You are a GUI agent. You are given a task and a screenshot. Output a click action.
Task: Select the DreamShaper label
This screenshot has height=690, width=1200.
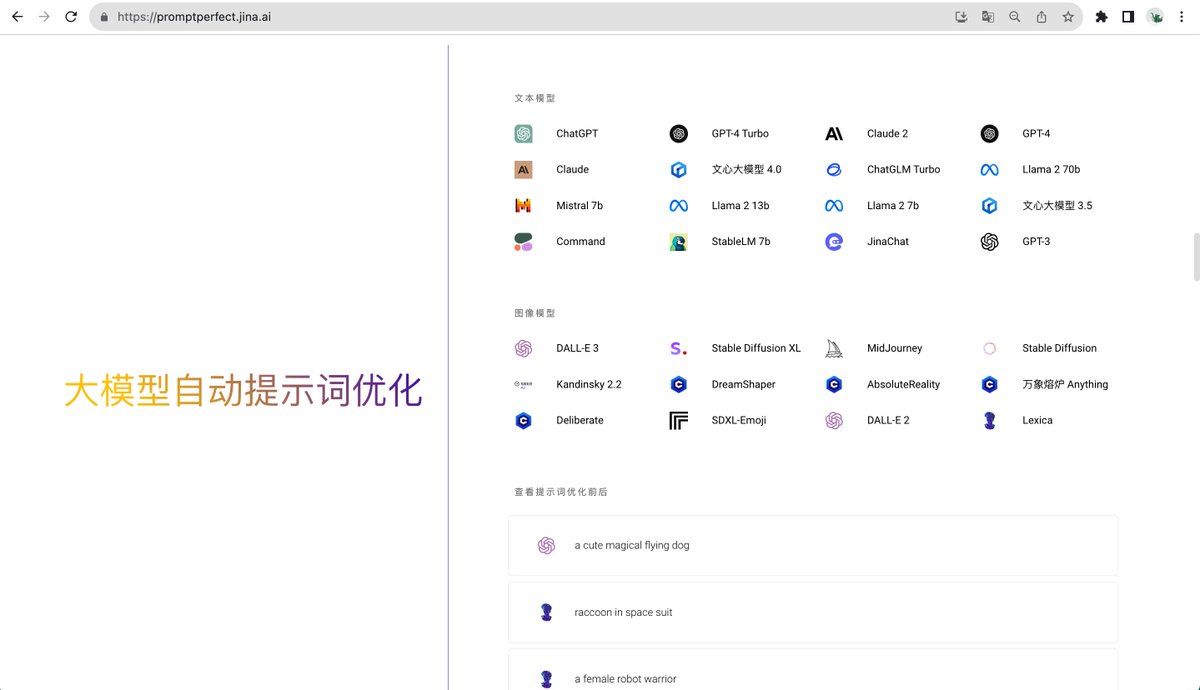tap(743, 385)
